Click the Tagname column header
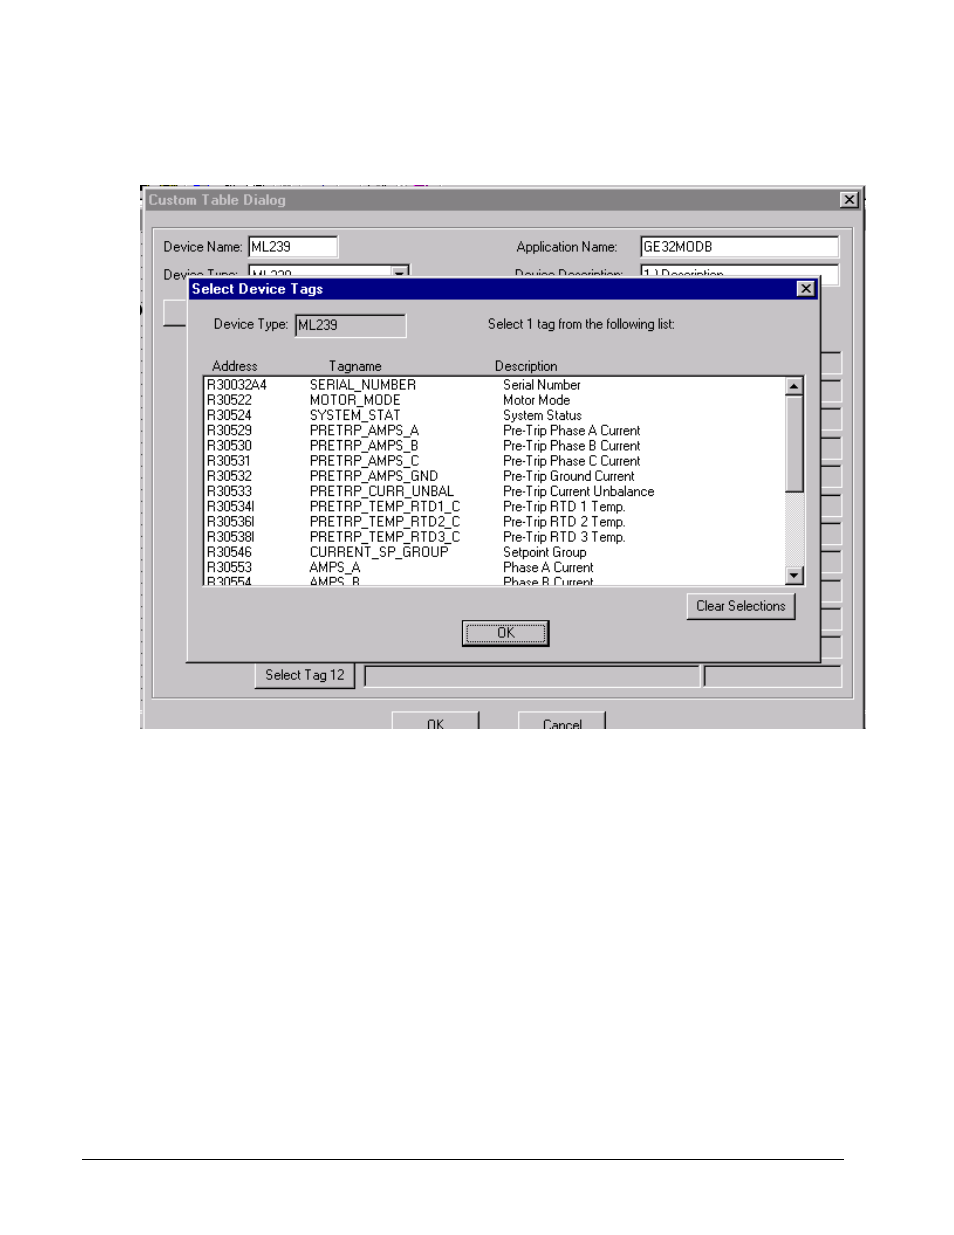 (355, 367)
